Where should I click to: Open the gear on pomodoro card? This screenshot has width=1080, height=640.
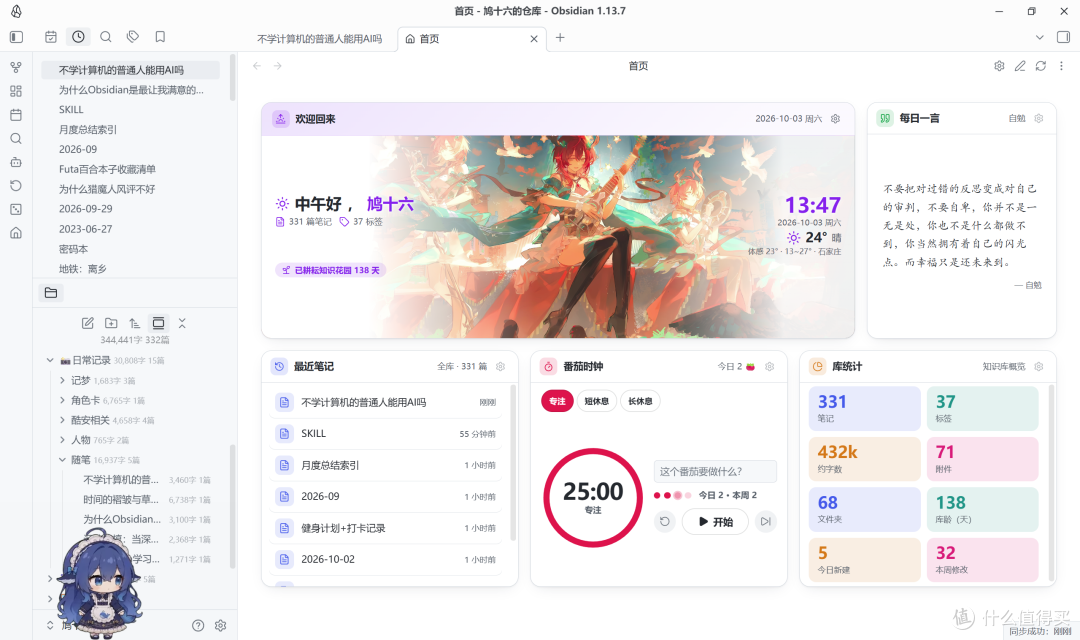coord(770,367)
